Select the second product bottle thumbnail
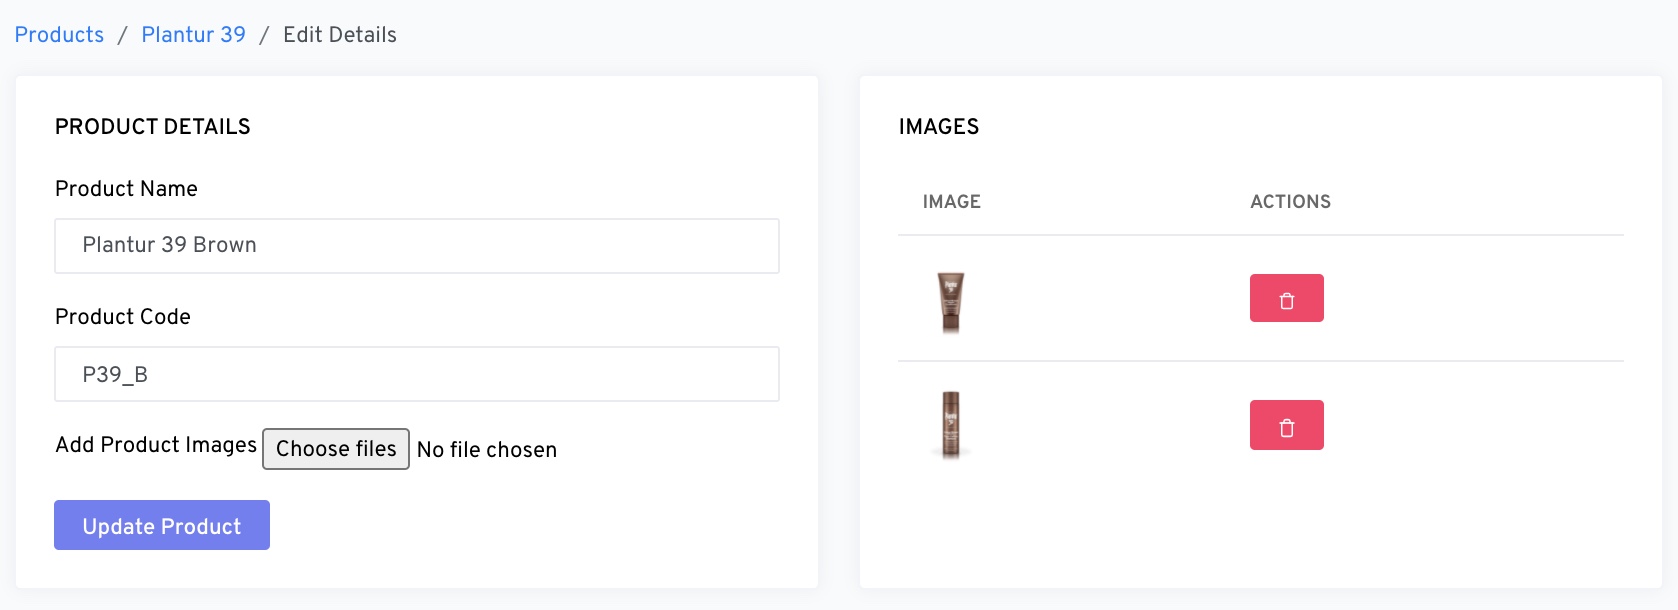This screenshot has width=1678, height=610. click(950, 425)
